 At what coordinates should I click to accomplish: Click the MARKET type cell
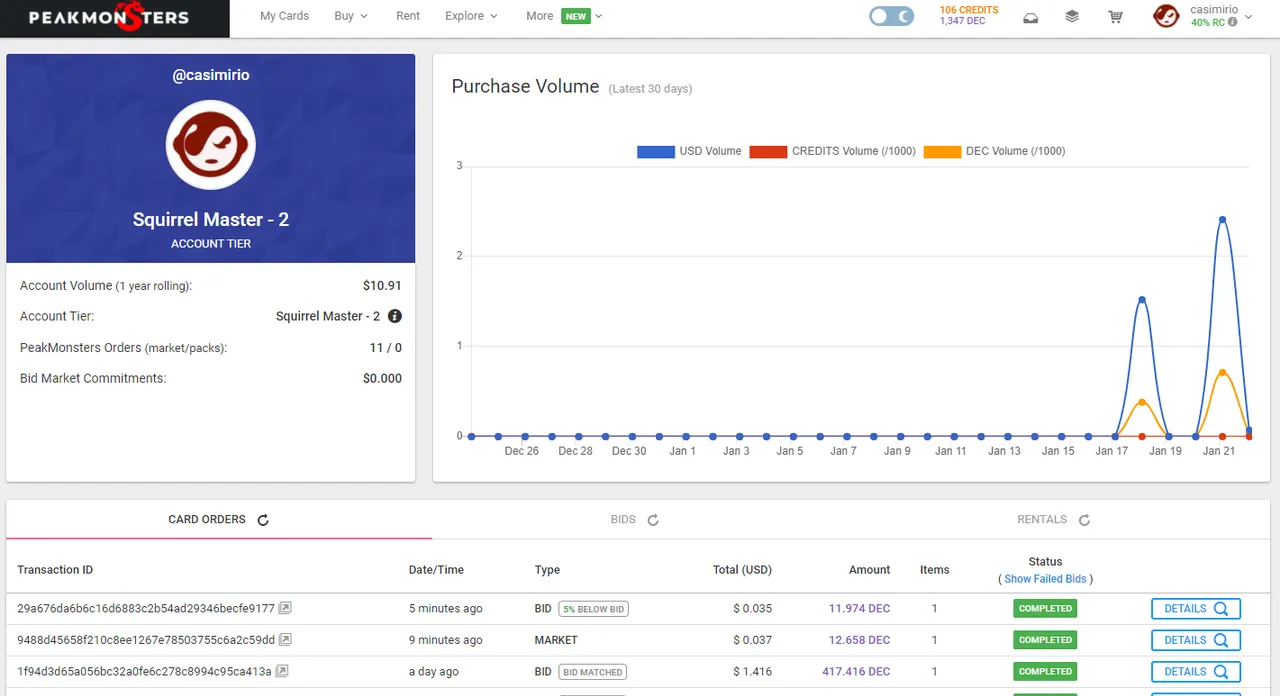pyautogui.click(x=556, y=640)
